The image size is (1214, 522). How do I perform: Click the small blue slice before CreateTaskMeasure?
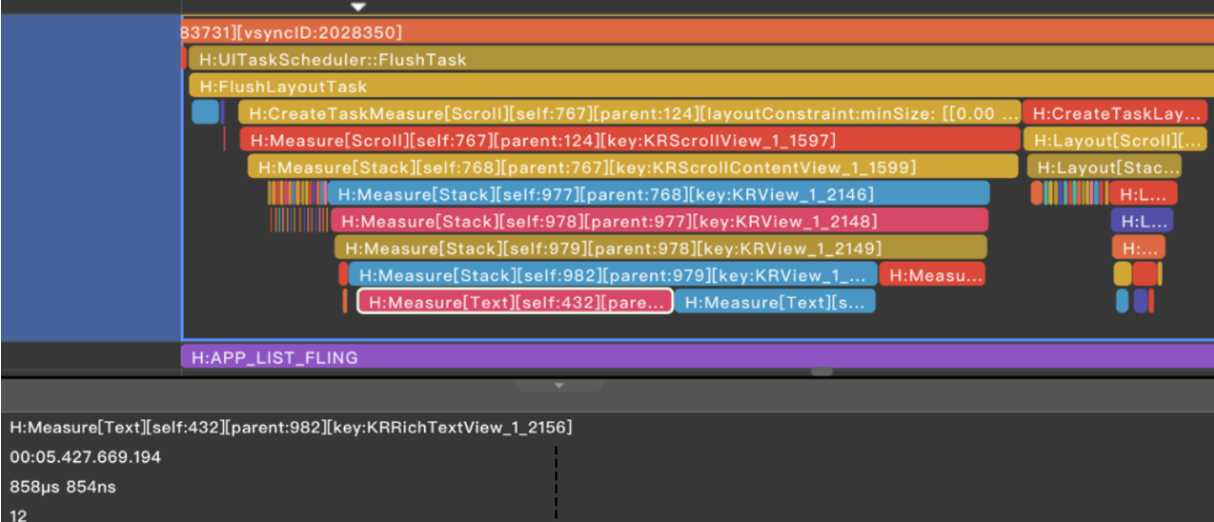coord(205,112)
